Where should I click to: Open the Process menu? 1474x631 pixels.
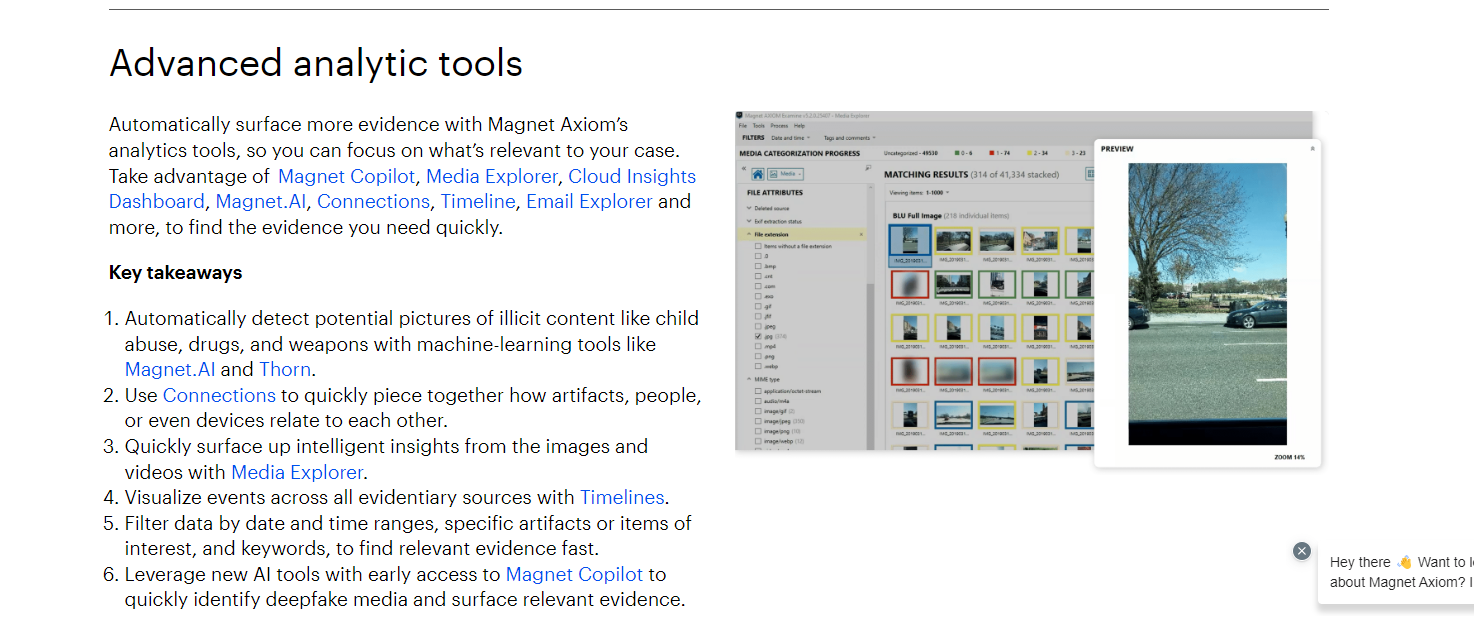point(779,126)
